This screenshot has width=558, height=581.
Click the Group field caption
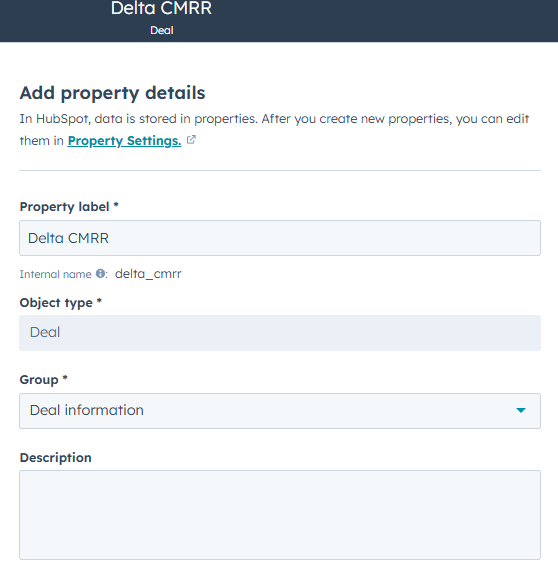(x=39, y=380)
